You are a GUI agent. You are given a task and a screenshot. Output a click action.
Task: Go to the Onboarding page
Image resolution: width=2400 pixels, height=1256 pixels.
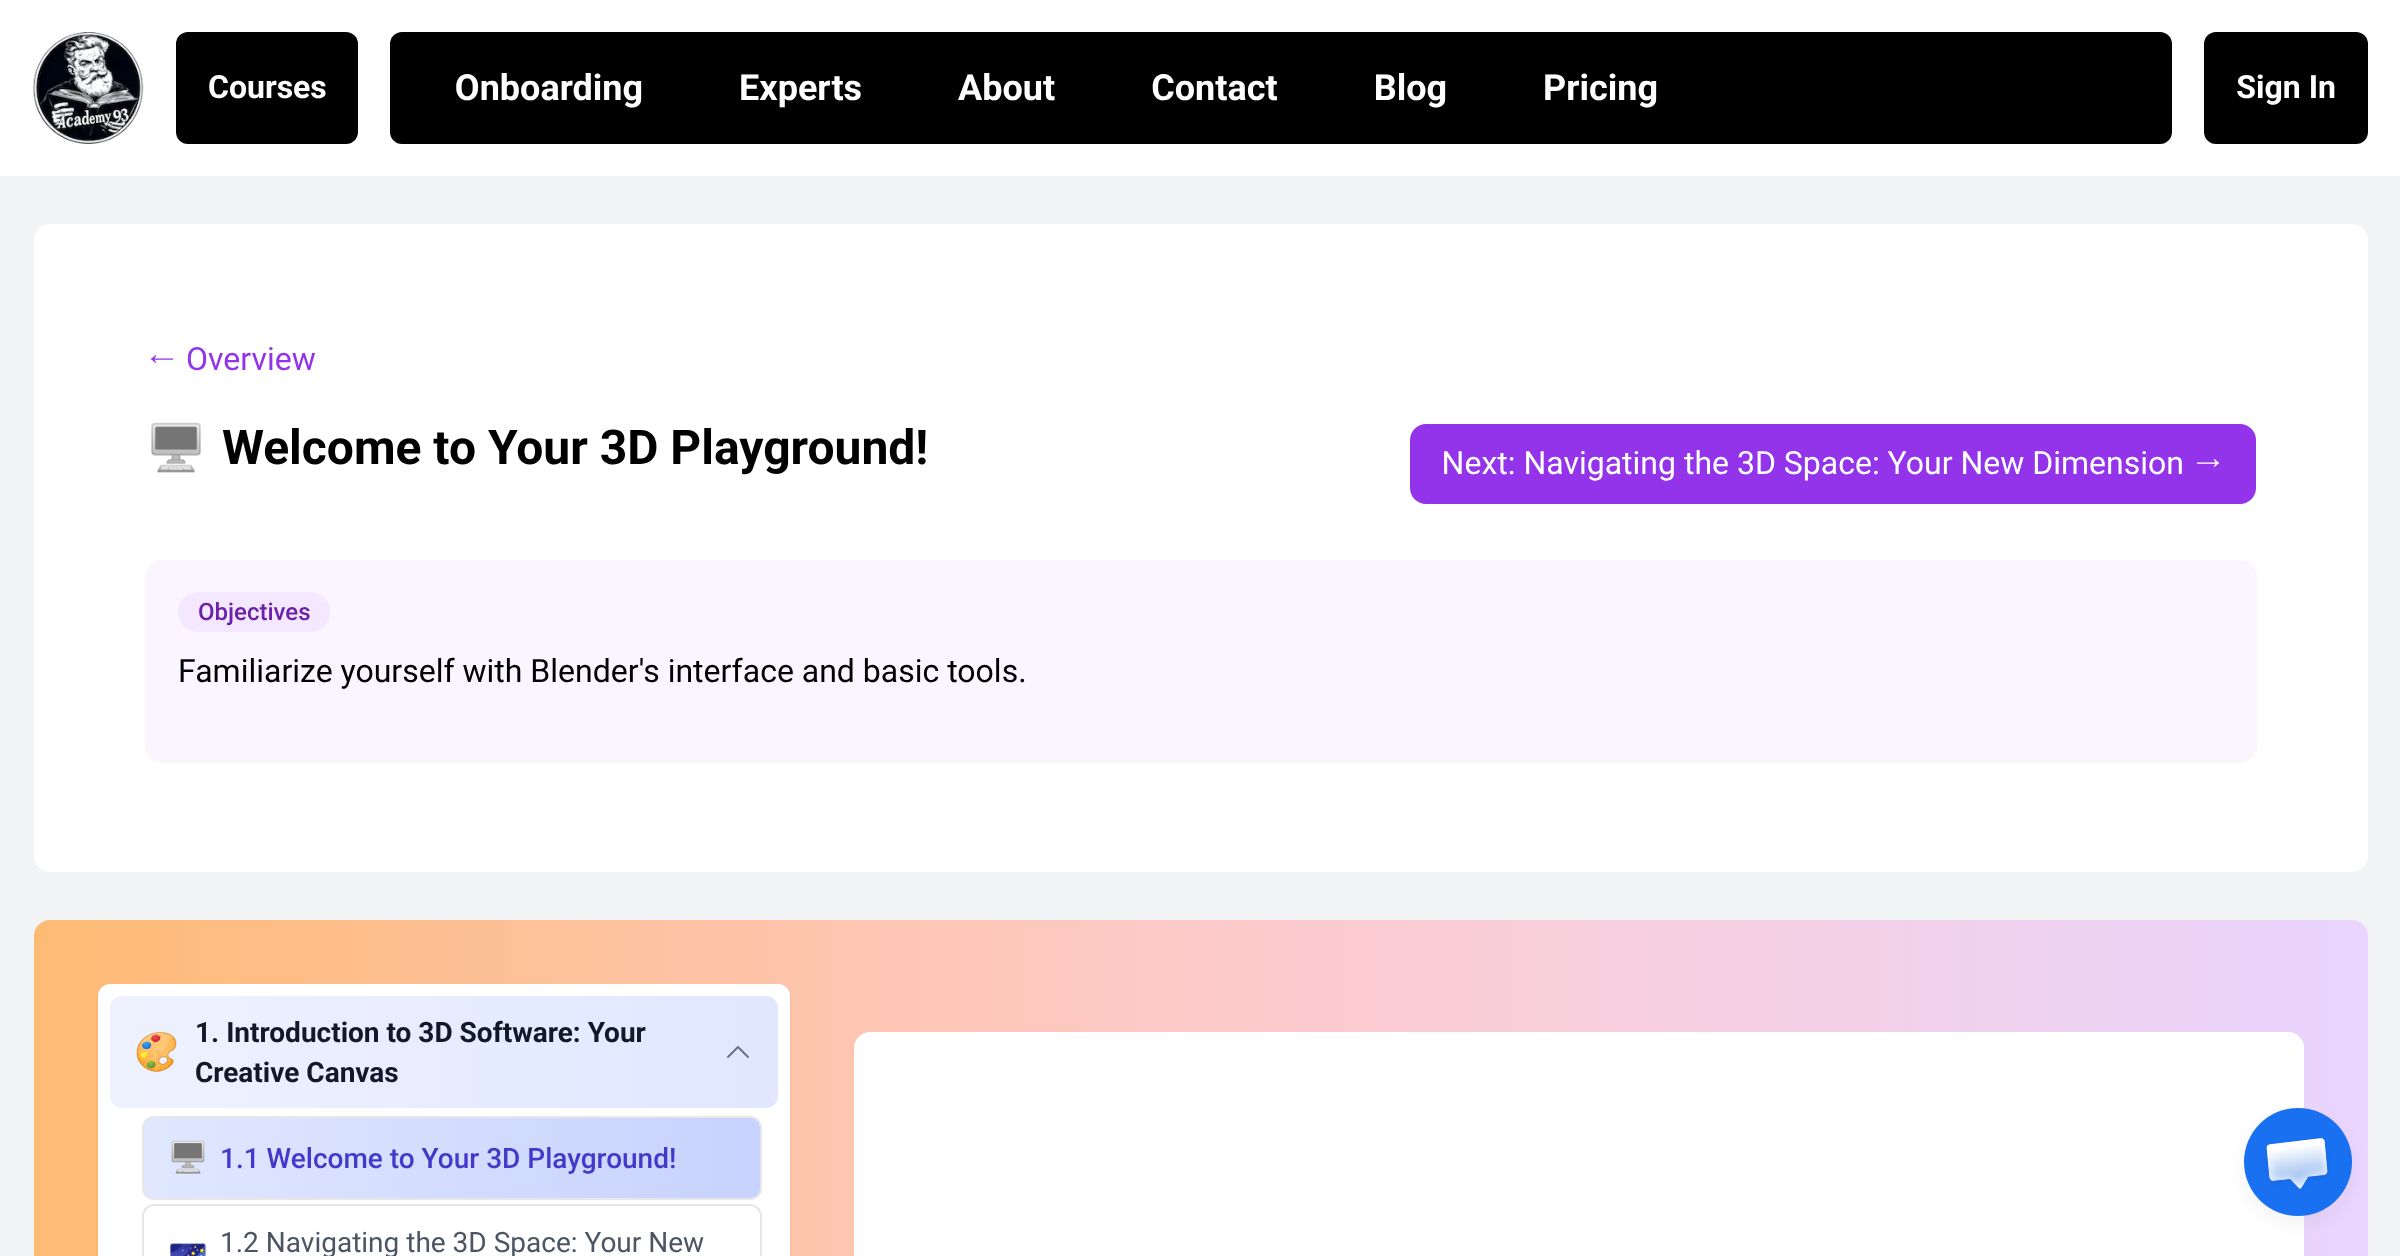coord(548,88)
